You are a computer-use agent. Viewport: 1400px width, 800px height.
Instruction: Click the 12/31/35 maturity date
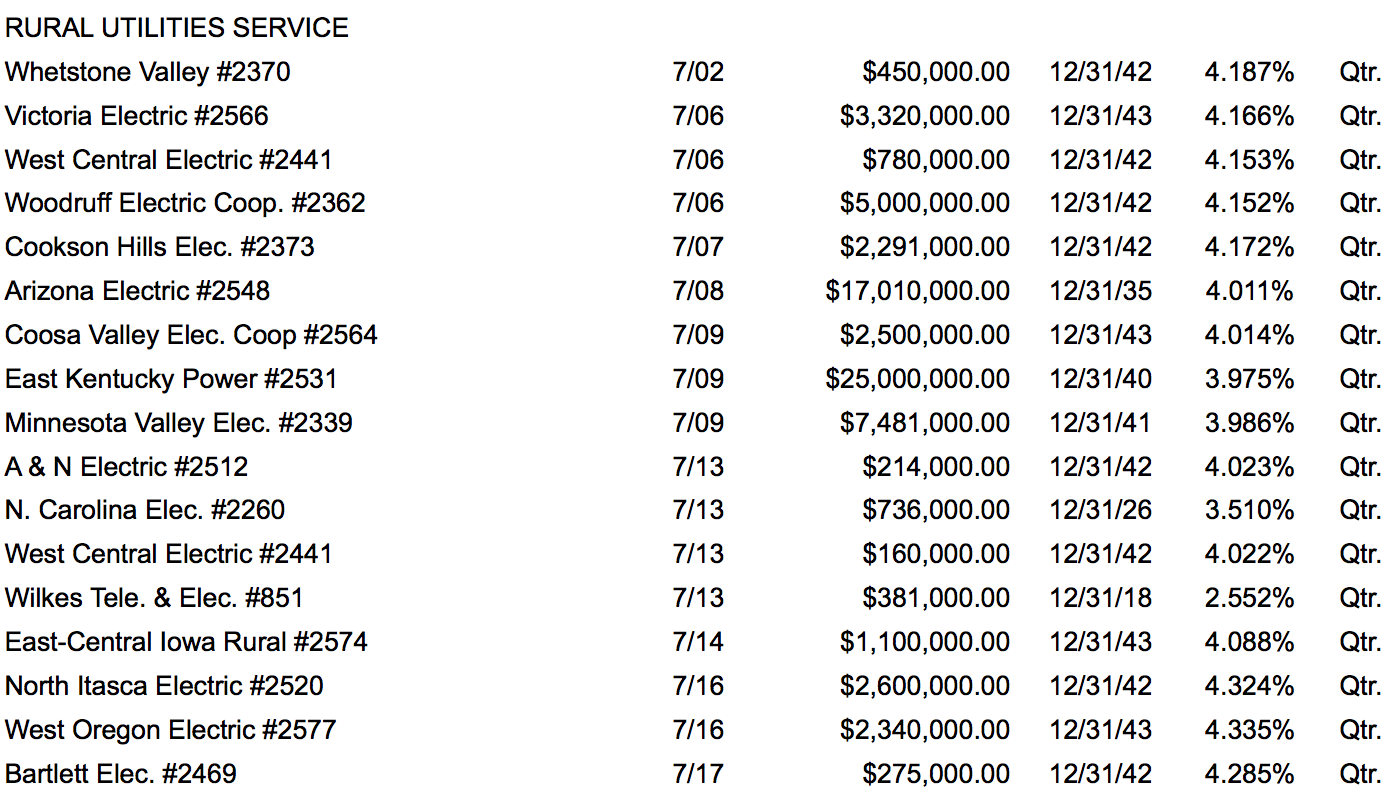[1100, 291]
